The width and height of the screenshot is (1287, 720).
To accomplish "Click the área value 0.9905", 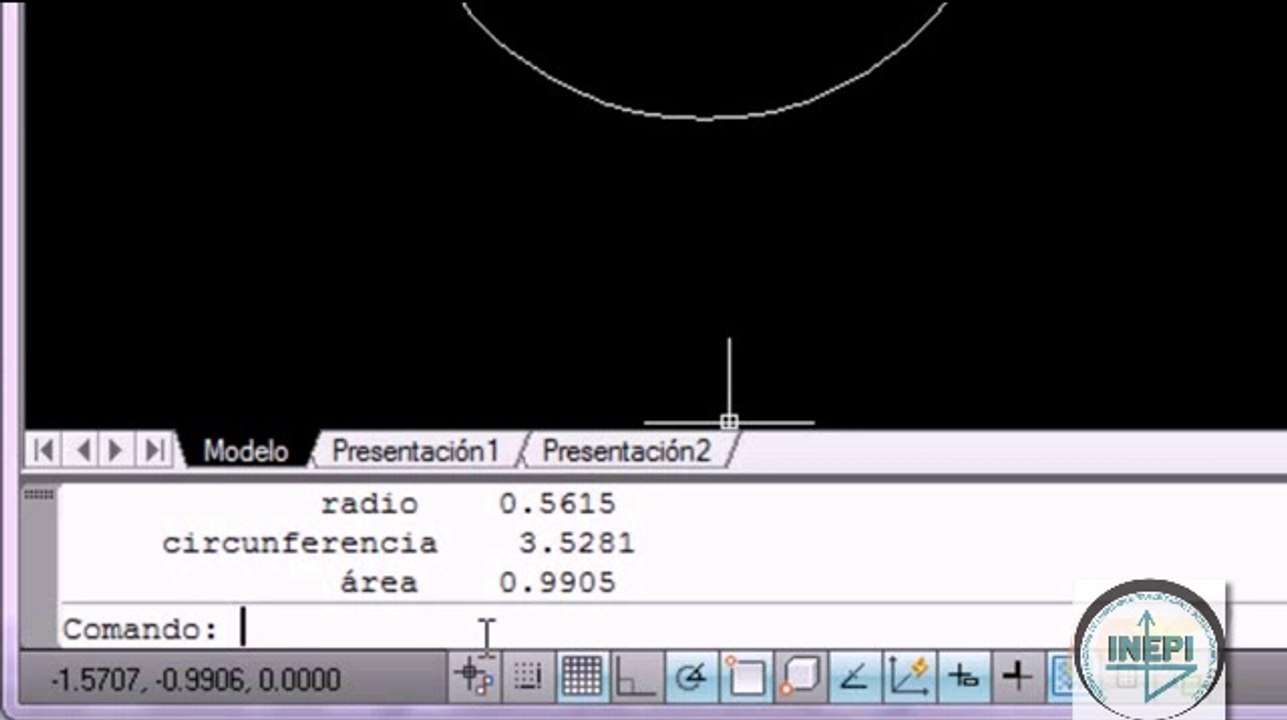I will click(x=557, y=582).
